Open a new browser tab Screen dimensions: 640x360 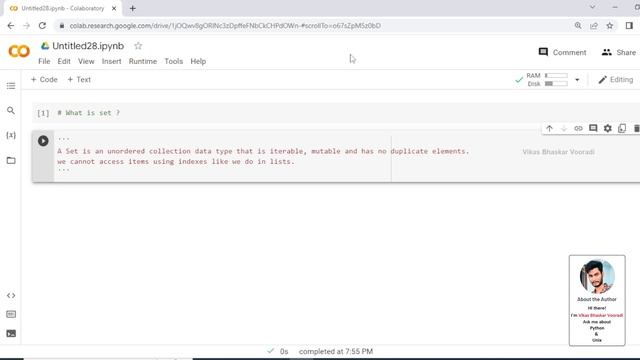click(133, 8)
